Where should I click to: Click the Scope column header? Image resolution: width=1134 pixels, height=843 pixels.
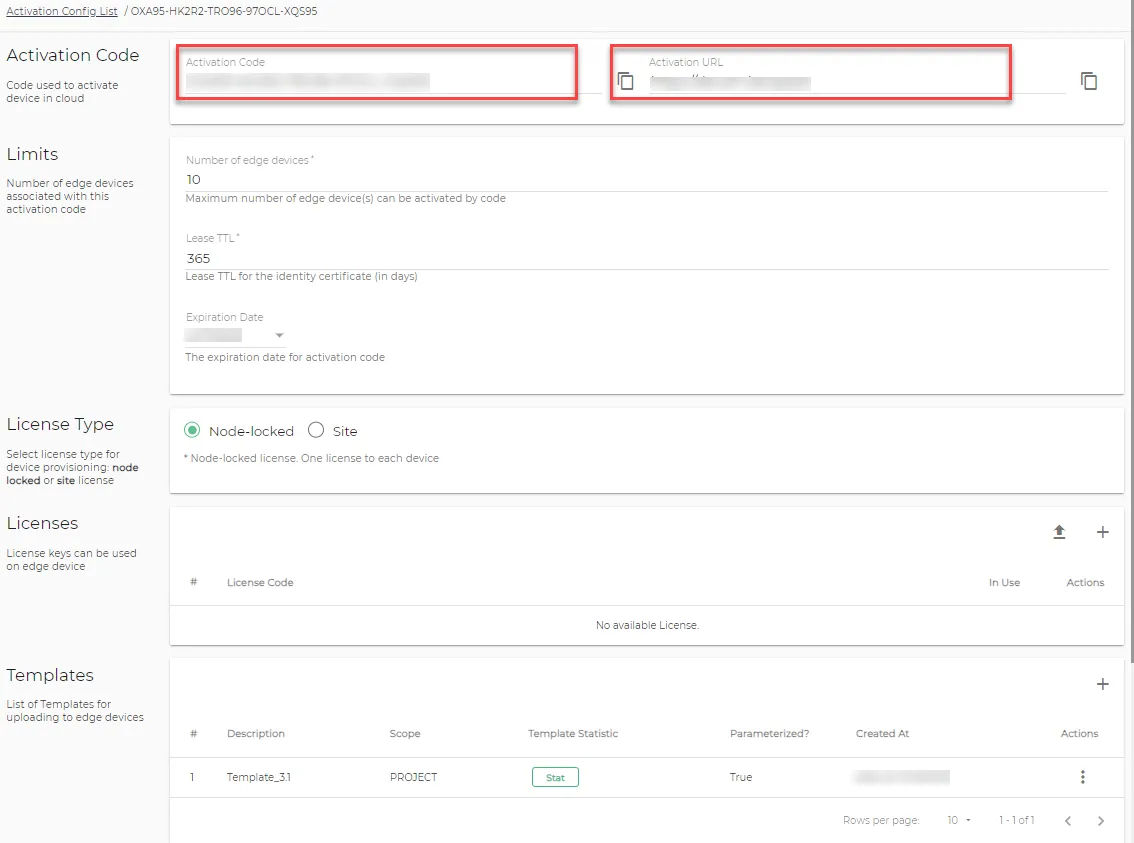tap(405, 734)
